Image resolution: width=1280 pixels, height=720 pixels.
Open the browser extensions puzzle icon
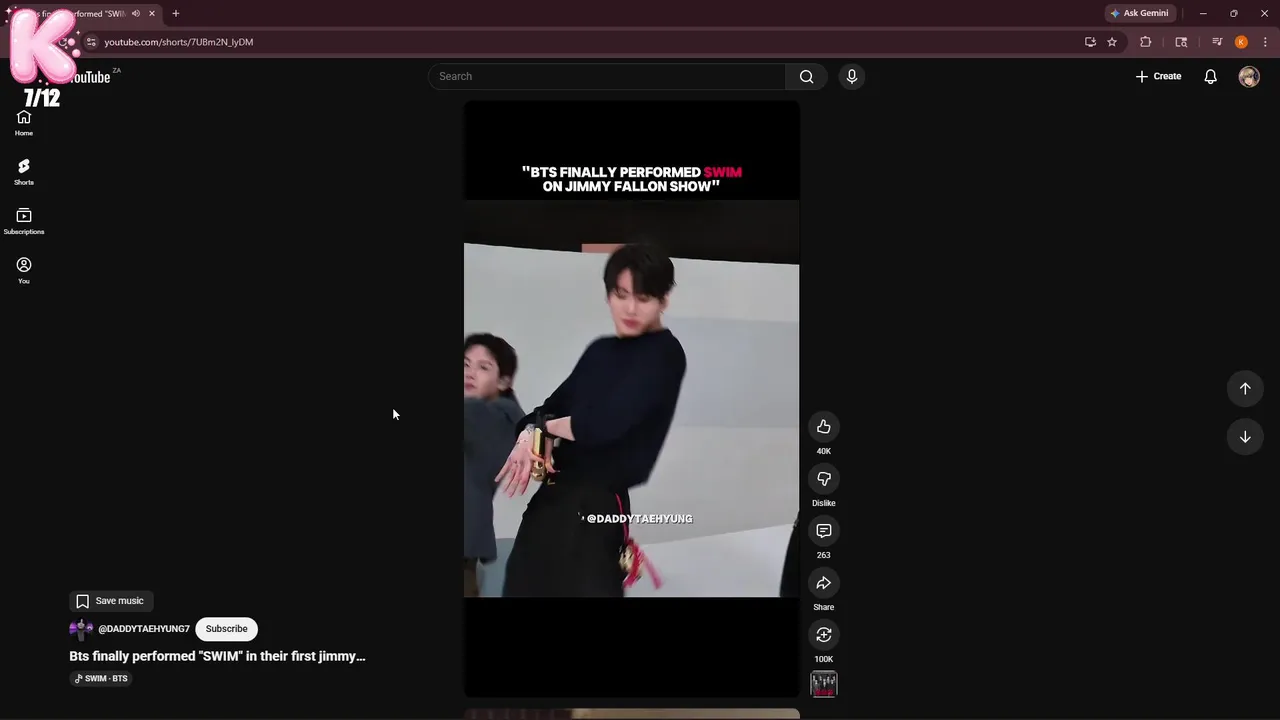point(1145,42)
